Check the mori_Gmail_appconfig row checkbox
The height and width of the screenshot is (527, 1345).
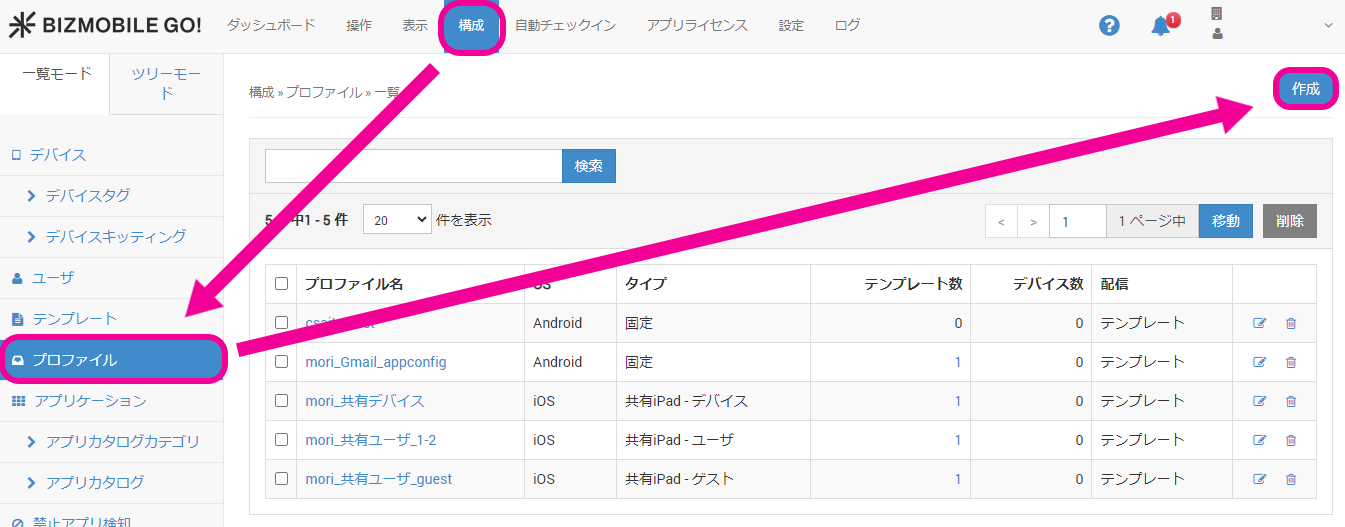281,362
